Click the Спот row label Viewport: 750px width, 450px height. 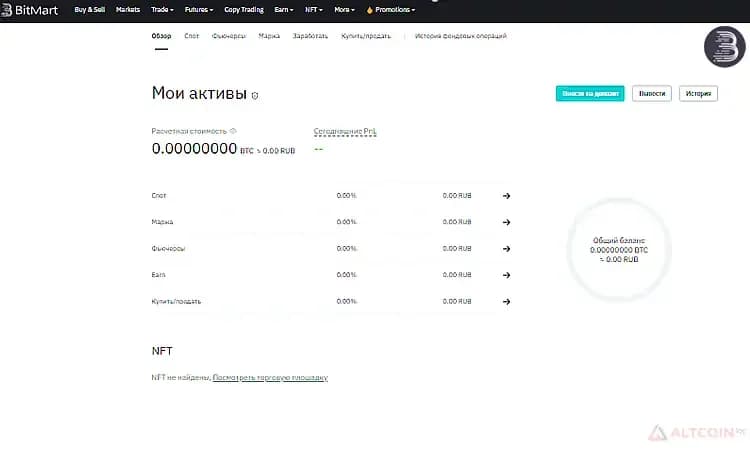point(159,196)
